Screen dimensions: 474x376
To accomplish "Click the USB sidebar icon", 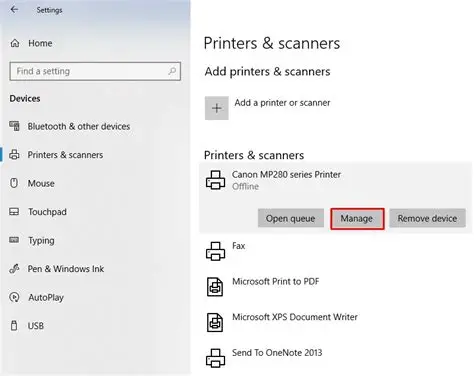I will pyautogui.click(x=14, y=326).
